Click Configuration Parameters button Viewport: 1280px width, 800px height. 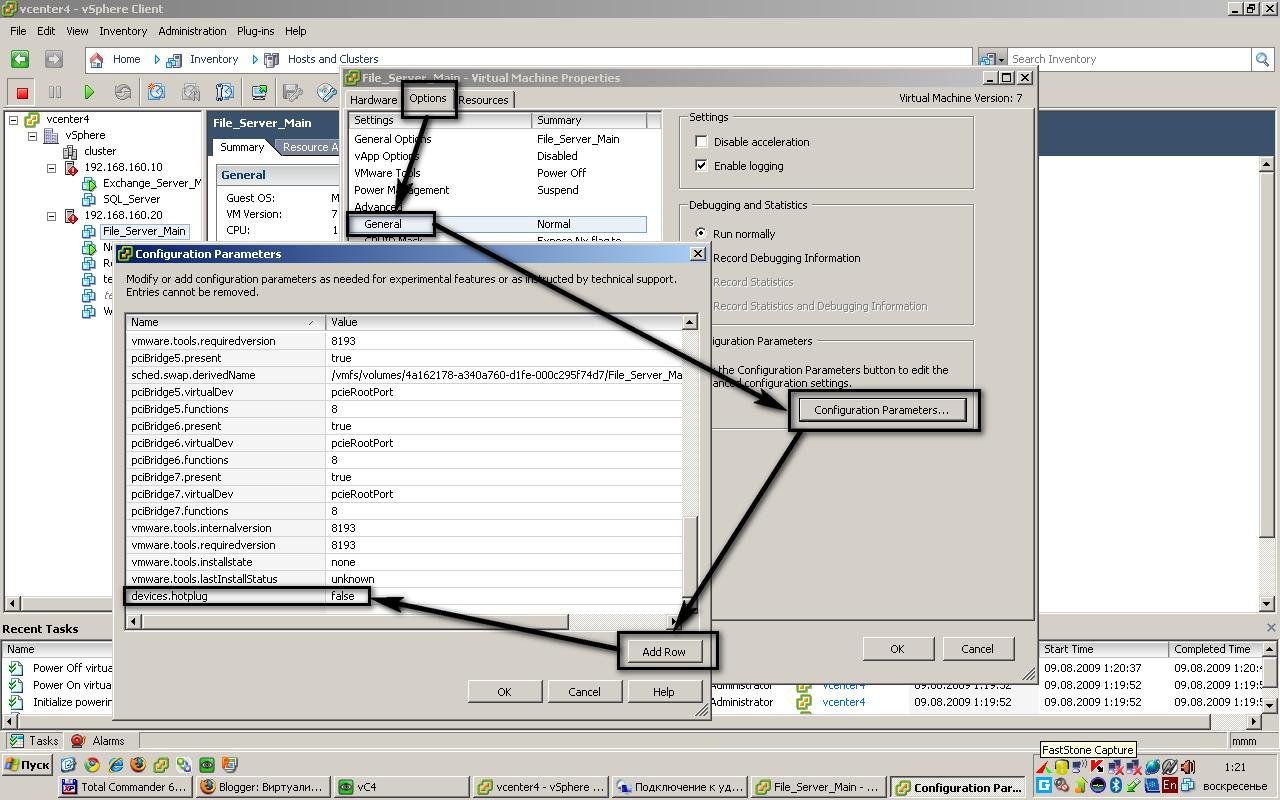[x=881, y=410]
